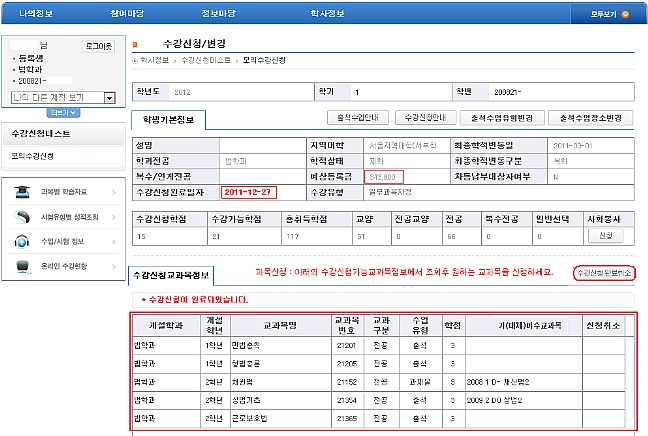The image size is (648, 436).
Task: Click the arrow chevron beside 과목별 학습자료
Action: [115, 193]
